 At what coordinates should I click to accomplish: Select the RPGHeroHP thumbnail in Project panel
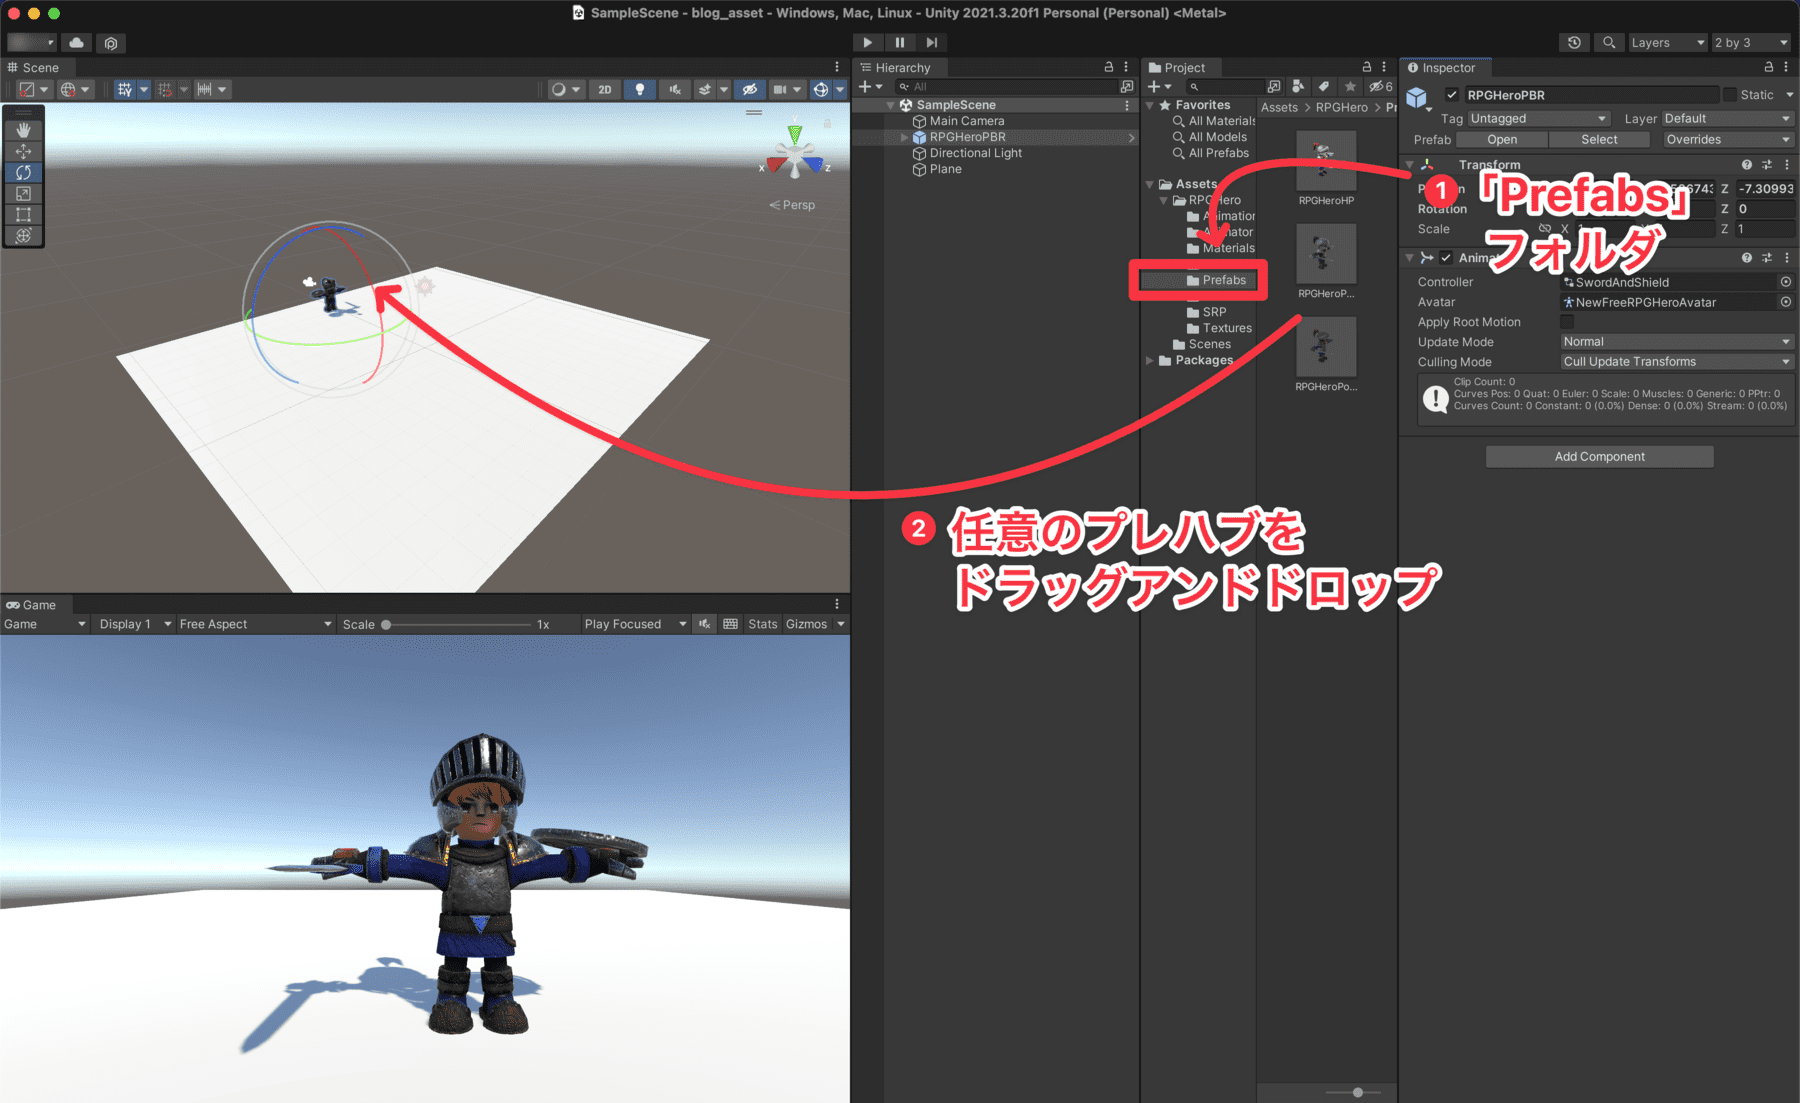tap(1325, 162)
